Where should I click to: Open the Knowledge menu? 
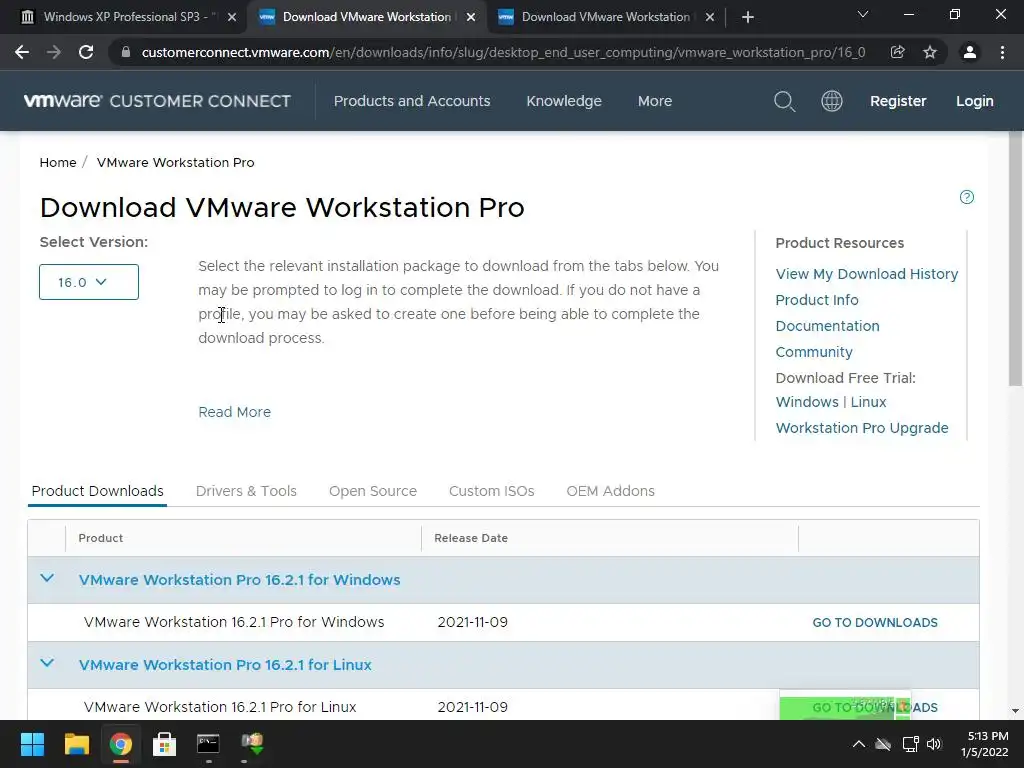point(564,101)
